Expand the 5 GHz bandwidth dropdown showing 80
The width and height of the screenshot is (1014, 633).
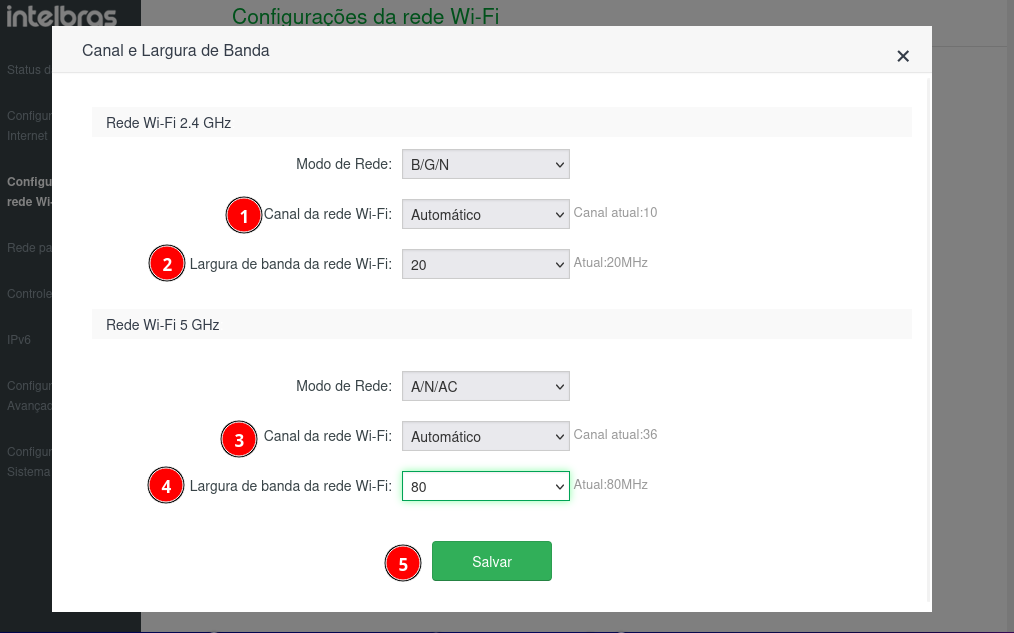(x=486, y=486)
